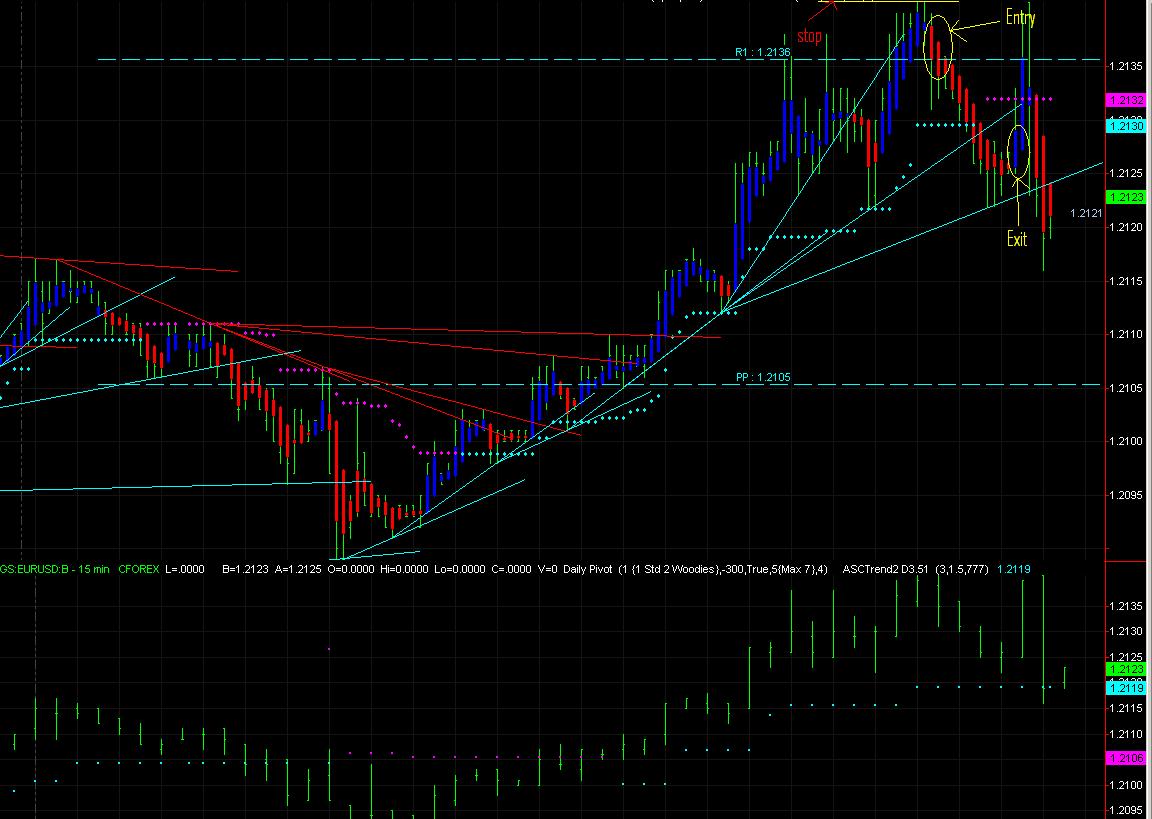
Task: Select the green 1.2123 tag in upper chart
Action: (x=1126, y=197)
